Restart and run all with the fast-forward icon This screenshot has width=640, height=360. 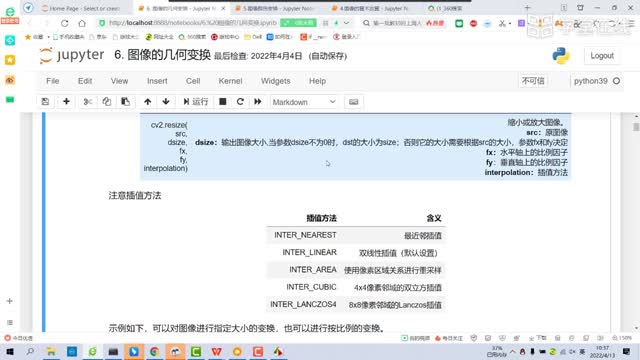pos(258,102)
